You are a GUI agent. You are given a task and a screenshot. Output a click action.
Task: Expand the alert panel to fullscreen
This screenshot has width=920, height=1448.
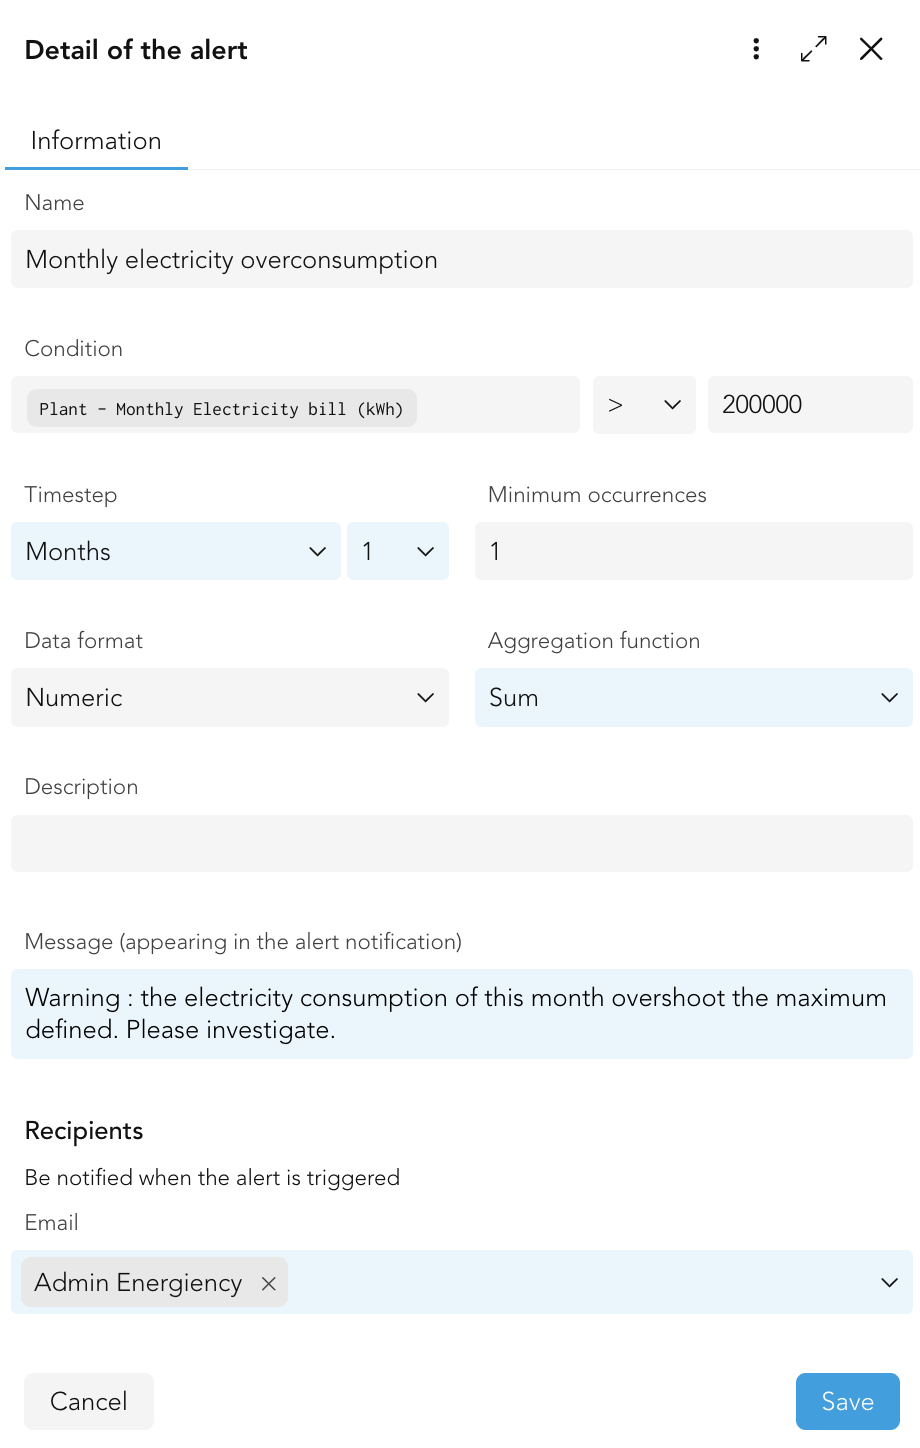[x=814, y=49]
